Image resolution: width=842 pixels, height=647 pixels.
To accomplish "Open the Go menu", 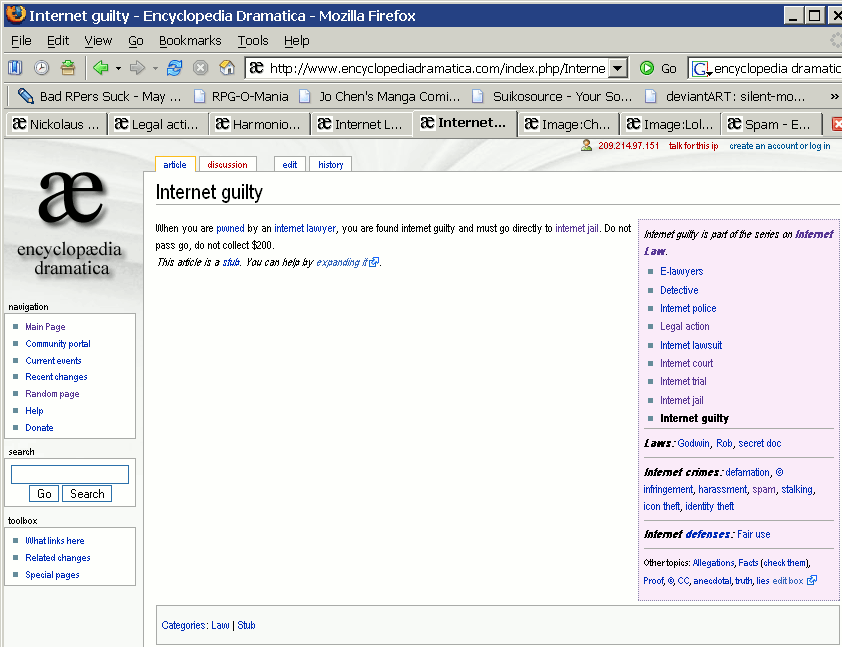I will 136,41.
